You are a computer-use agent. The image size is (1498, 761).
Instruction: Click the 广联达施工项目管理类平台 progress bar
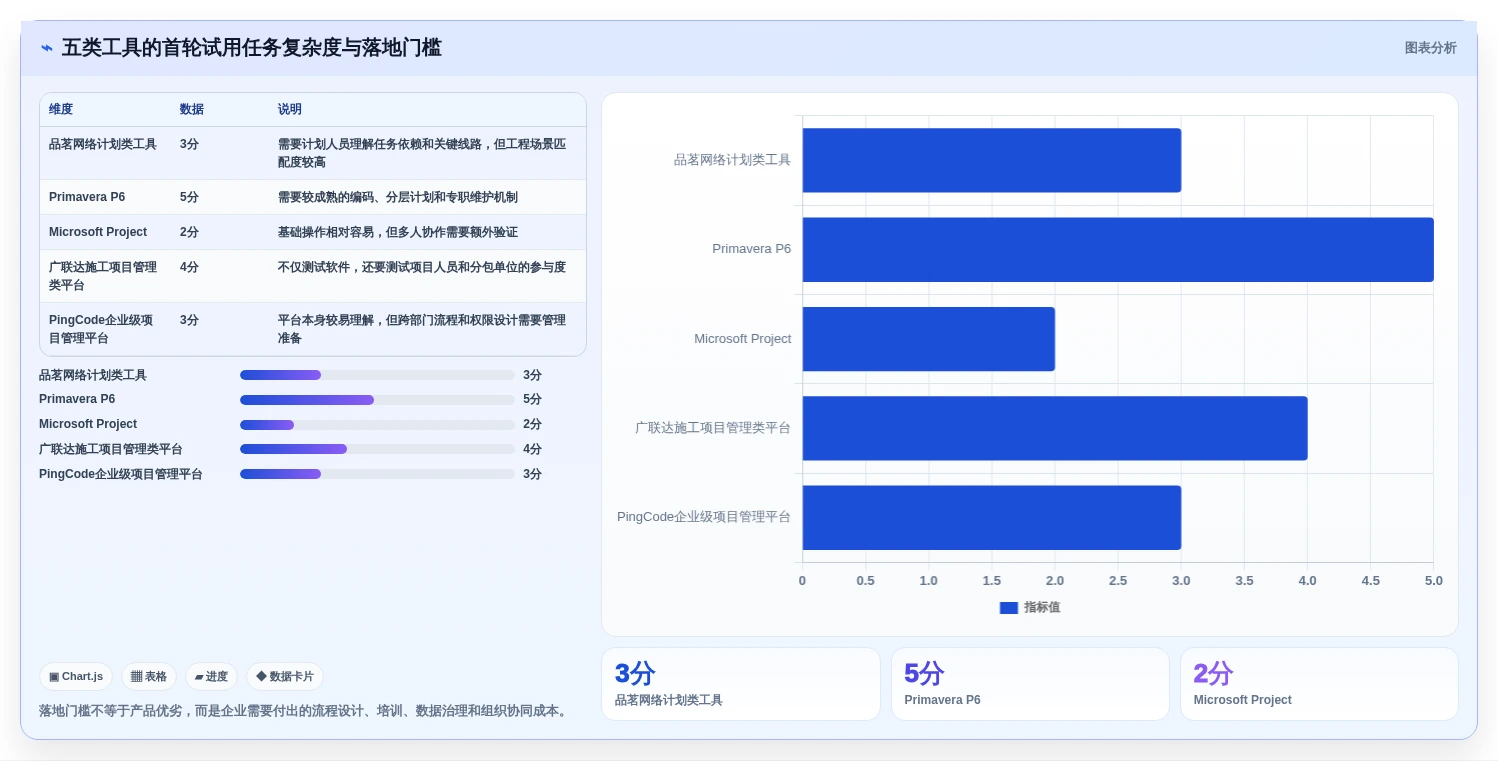point(377,449)
